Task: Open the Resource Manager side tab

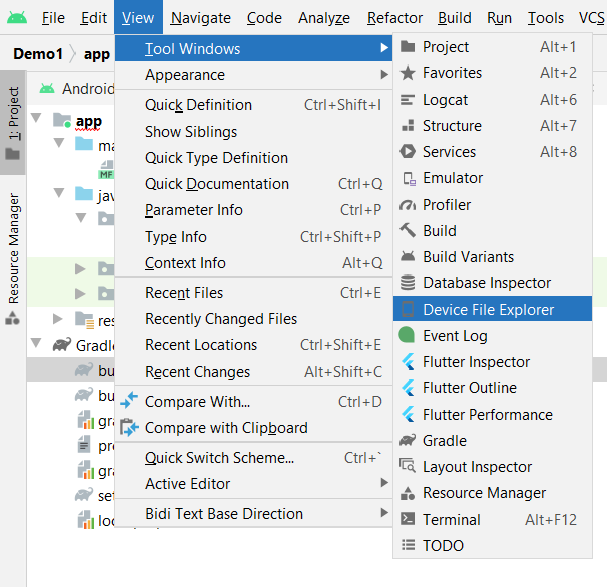Action: pos(13,258)
